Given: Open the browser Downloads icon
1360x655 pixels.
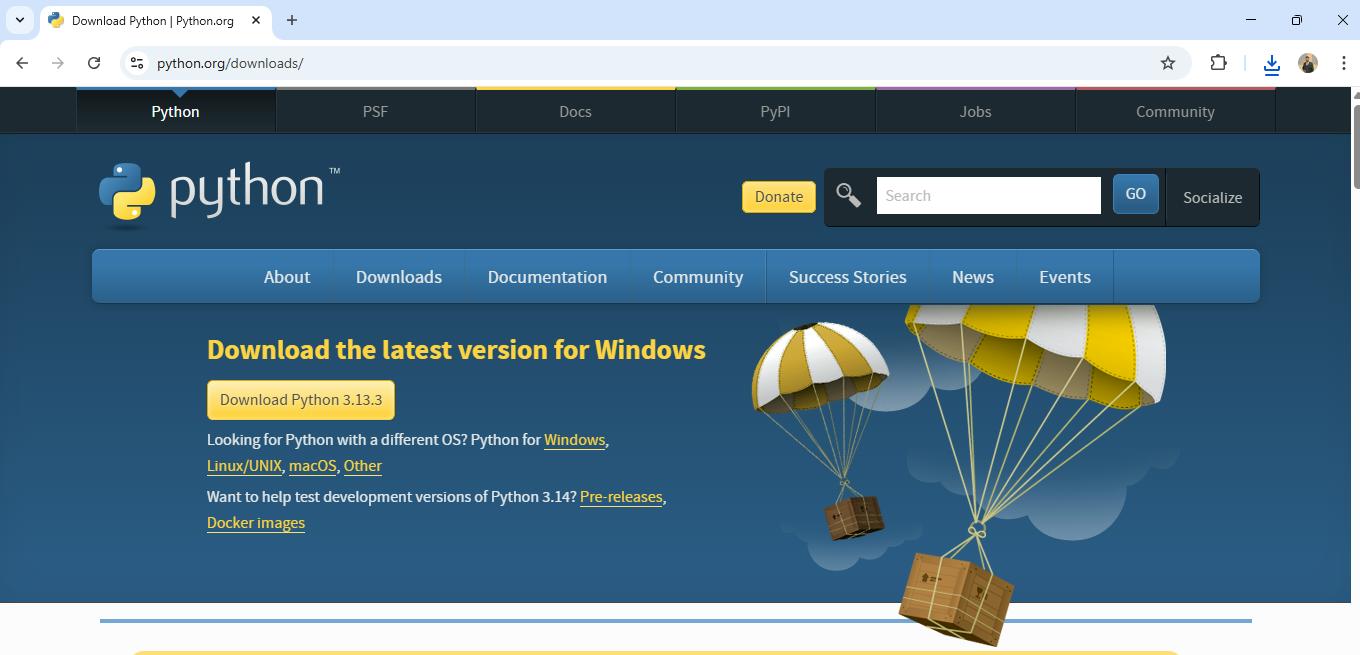Looking at the screenshot, I should pyautogui.click(x=1271, y=64).
